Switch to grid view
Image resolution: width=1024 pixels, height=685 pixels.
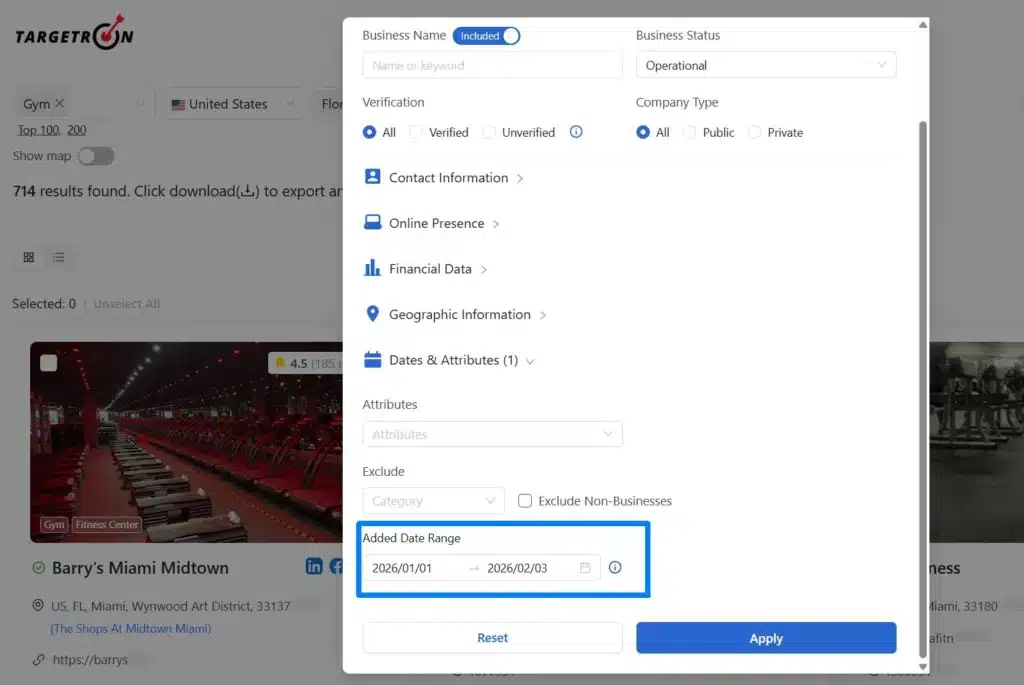pos(28,257)
